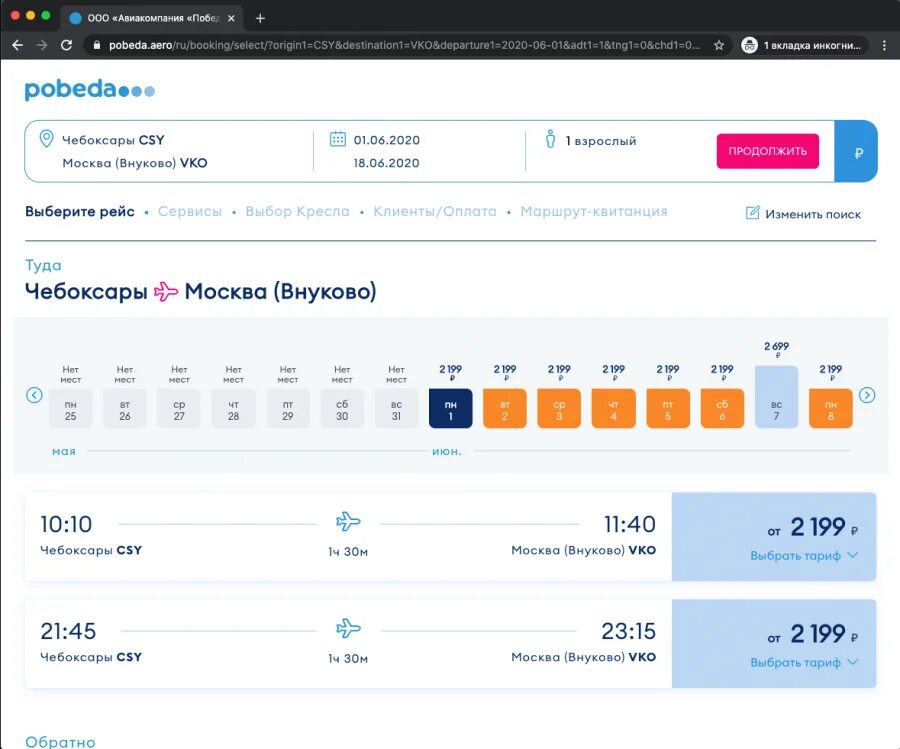Click the passenger person icon
900x749 pixels.
[550, 139]
